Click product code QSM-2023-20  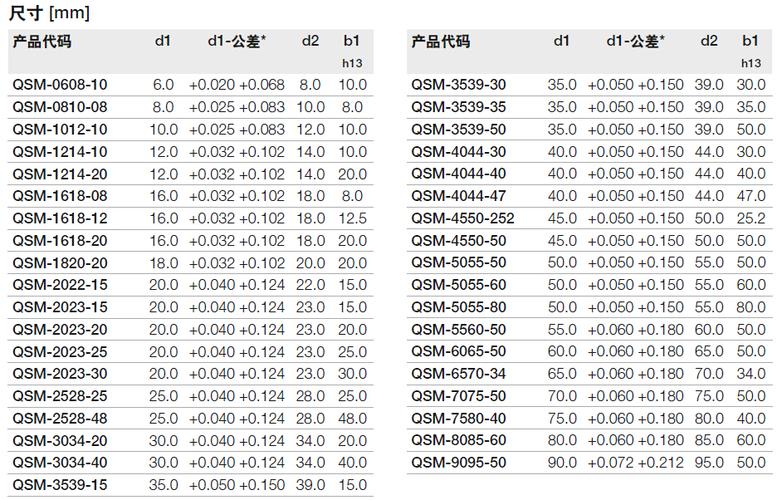coord(60,330)
